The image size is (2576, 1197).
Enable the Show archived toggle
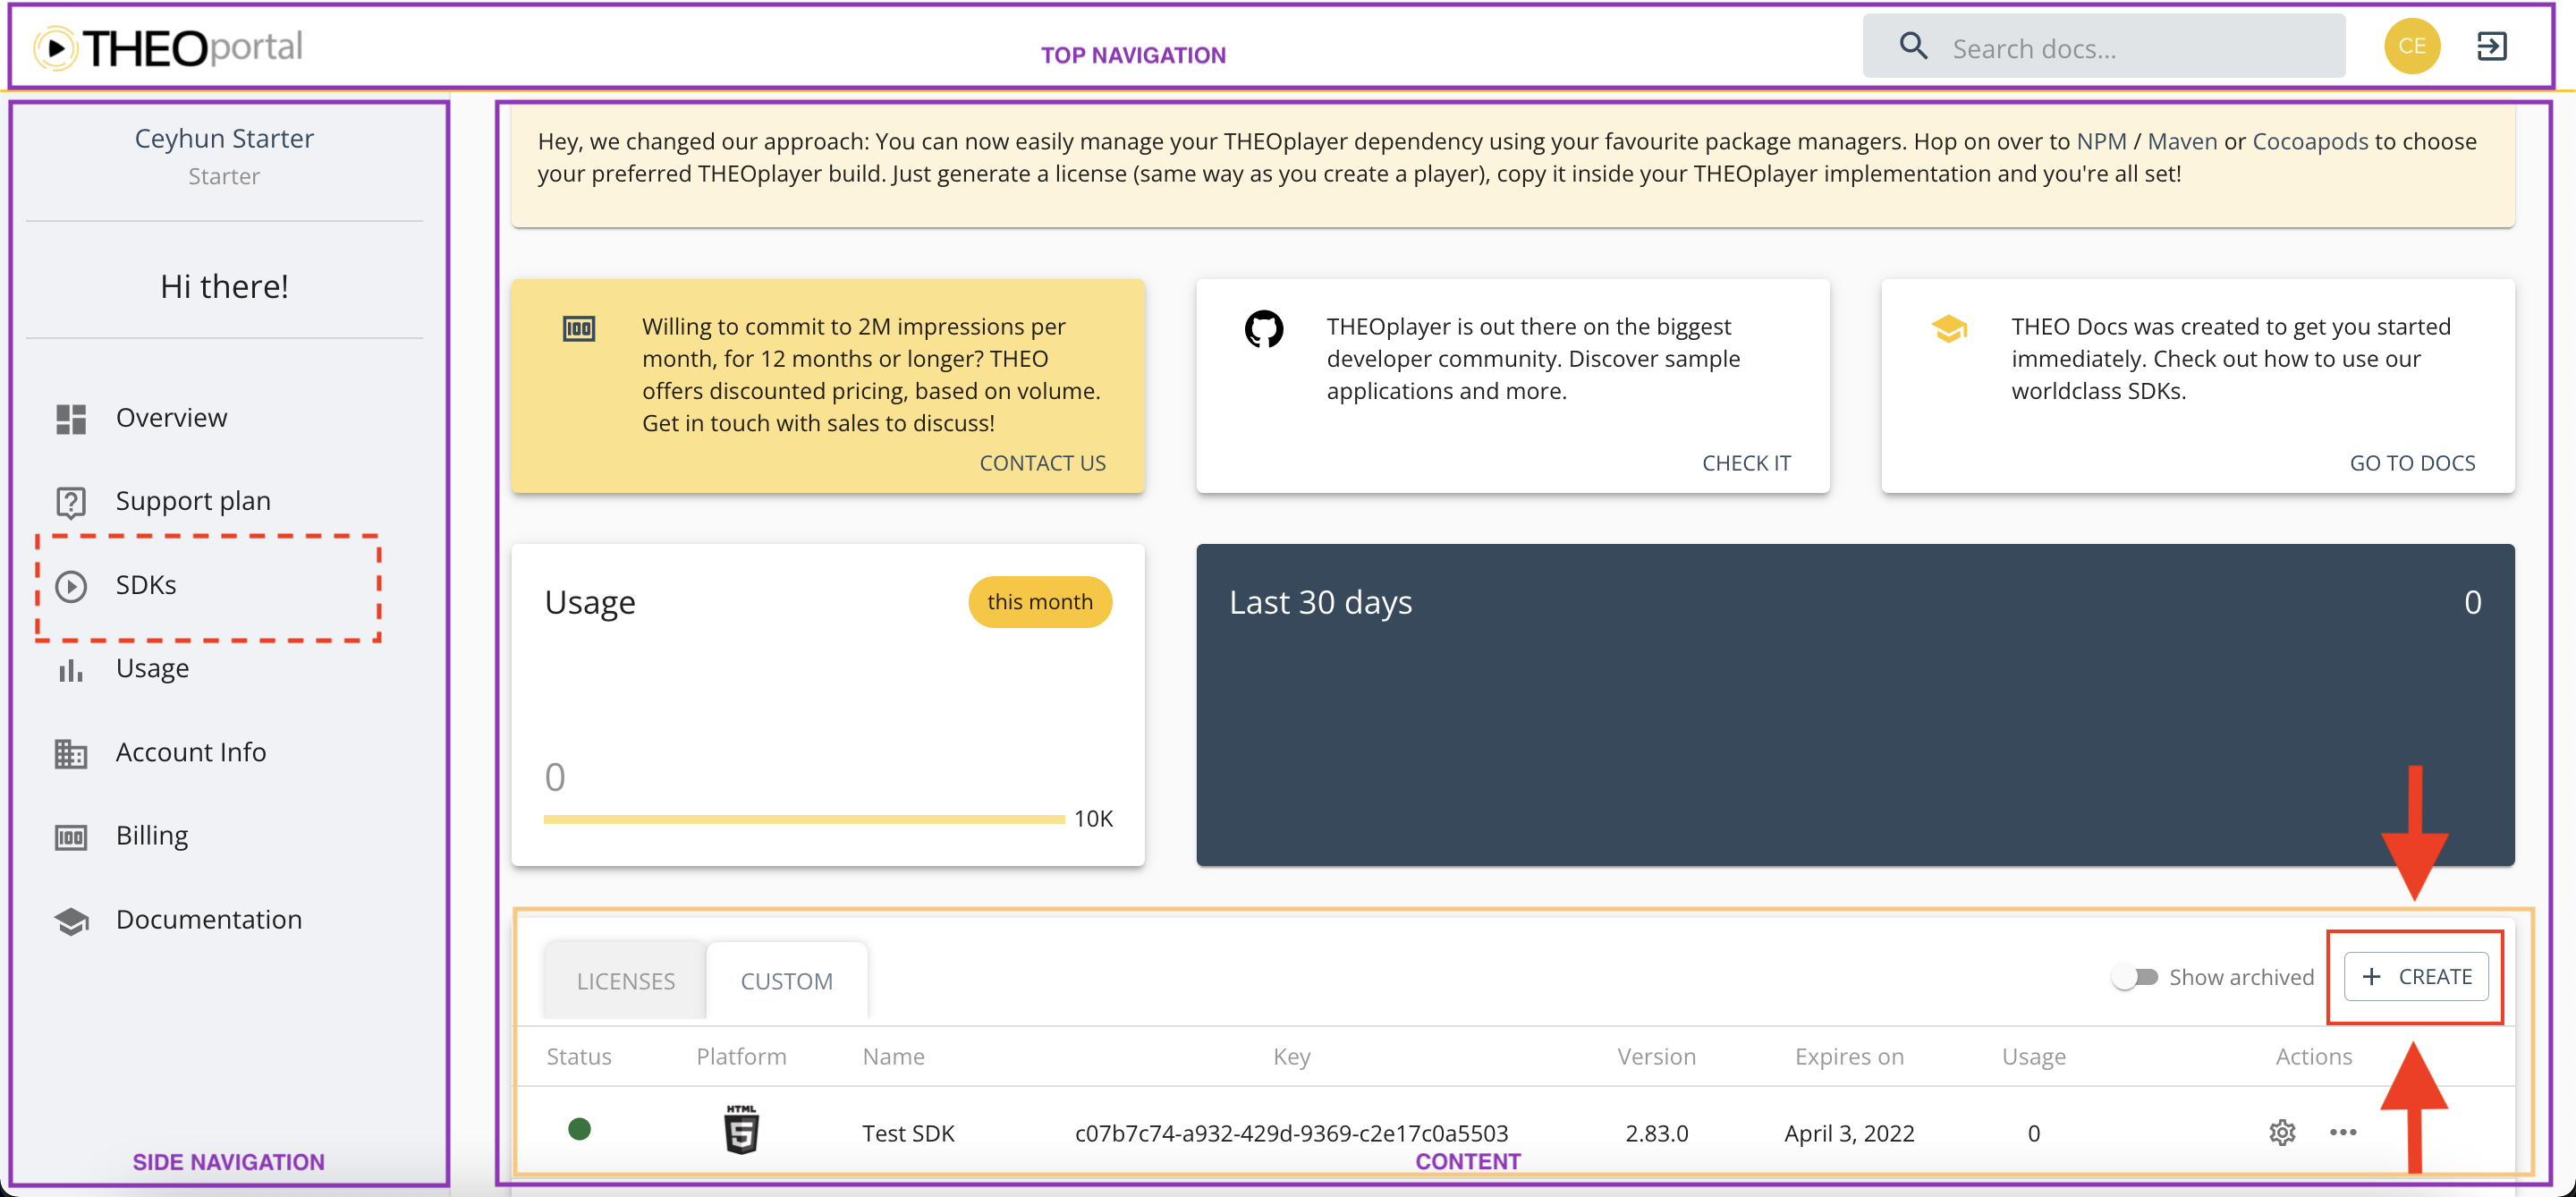[2136, 977]
